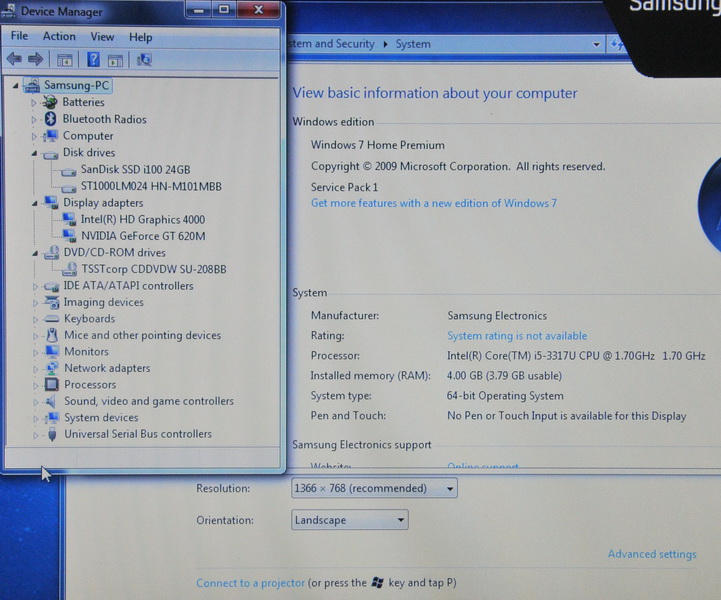Viewport: 721px width, 600px height.
Task: Select TSSTcorp CDDVDW SU-208BB drive
Action: click(x=154, y=269)
